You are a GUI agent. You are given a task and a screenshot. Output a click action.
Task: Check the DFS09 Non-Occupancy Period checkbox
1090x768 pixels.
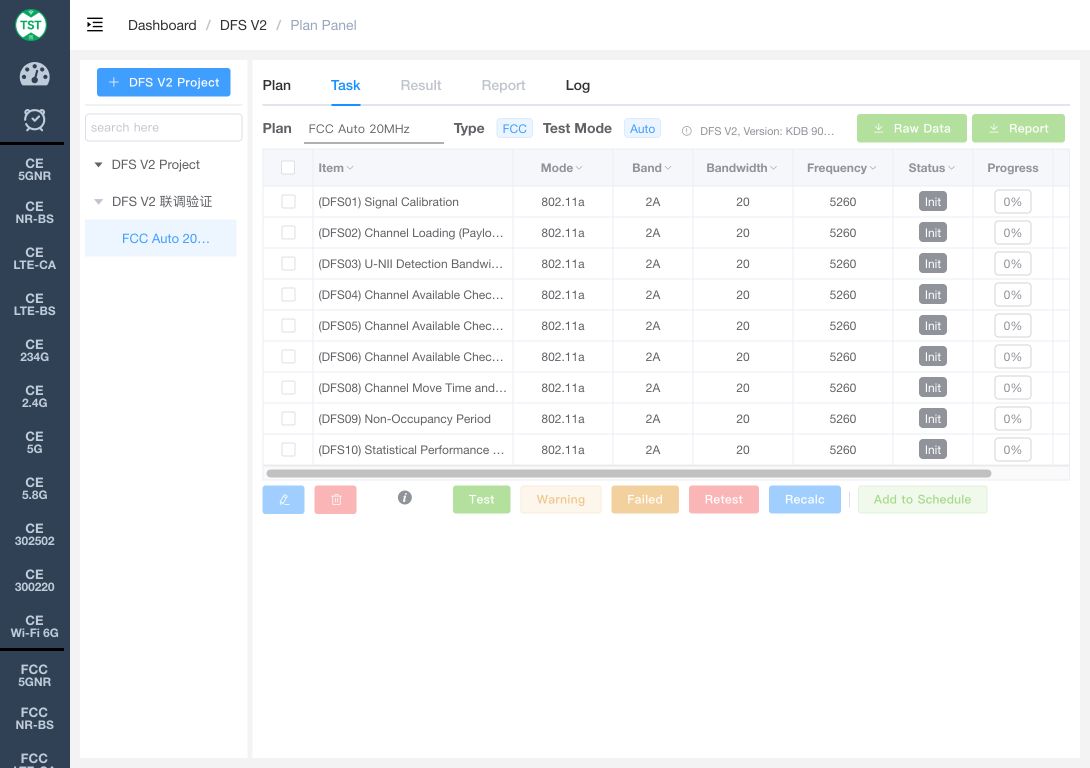[288, 418]
